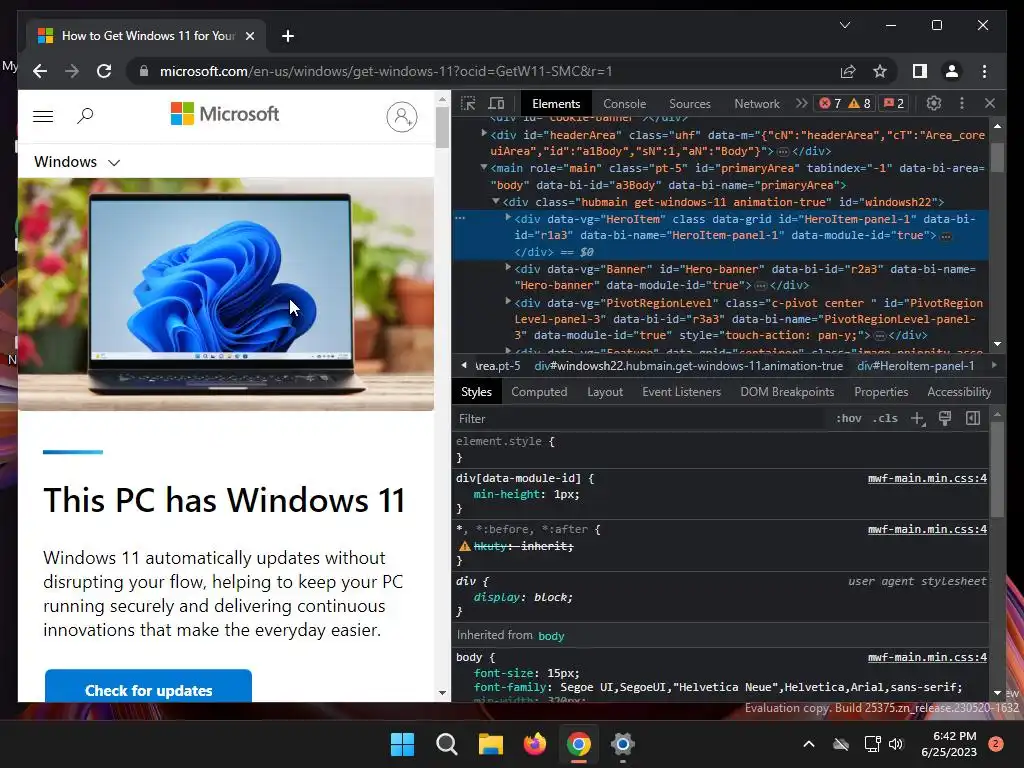Open the selected node's ellipsis menu
This screenshot has height=768, width=1024.
(x=460, y=218)
